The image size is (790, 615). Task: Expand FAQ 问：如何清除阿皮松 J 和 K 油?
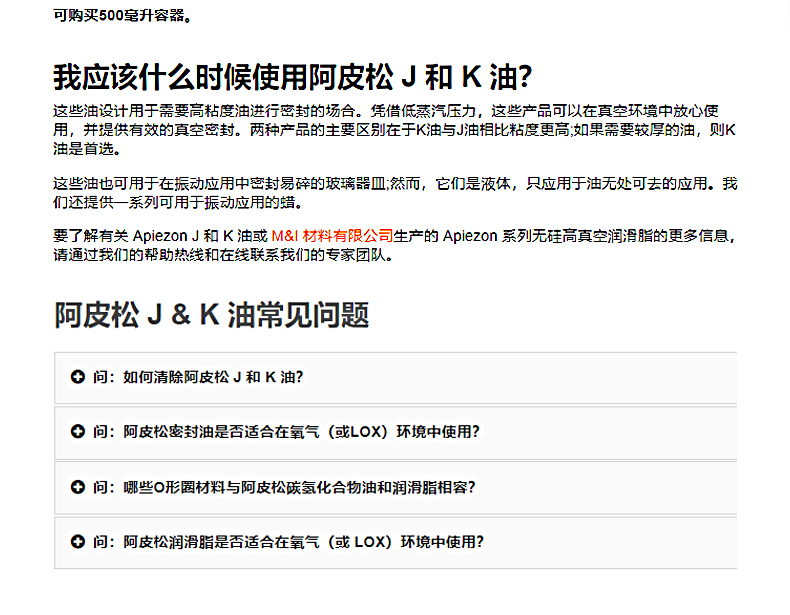(x=396, y=378)
